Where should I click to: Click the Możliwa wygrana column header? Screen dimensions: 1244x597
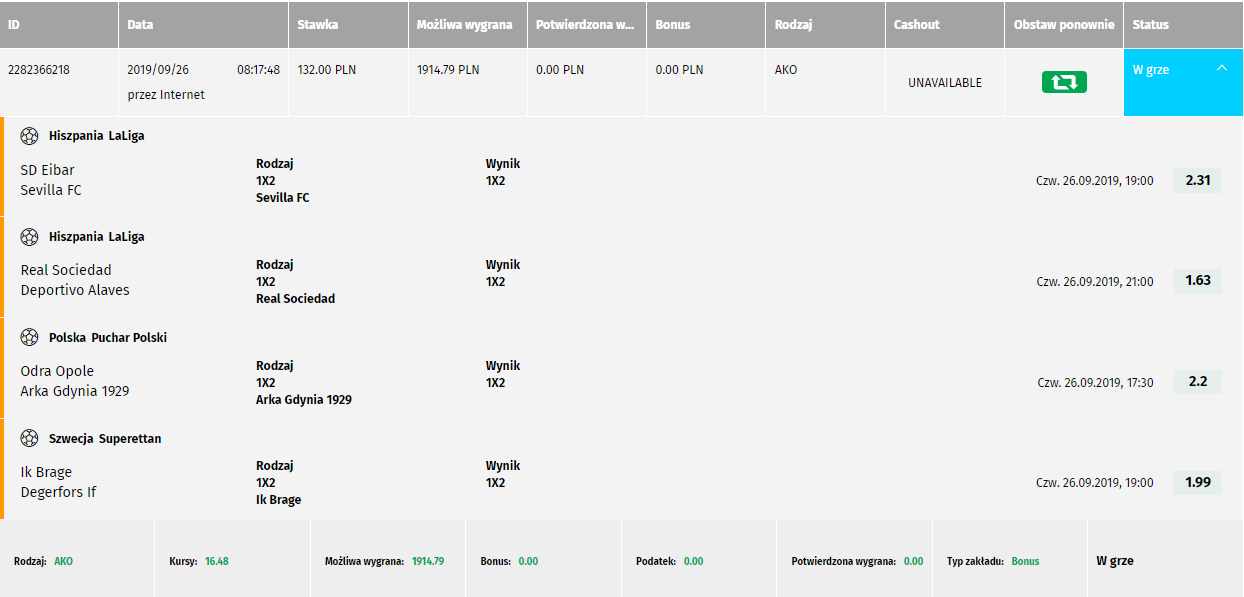pos(467,24)
